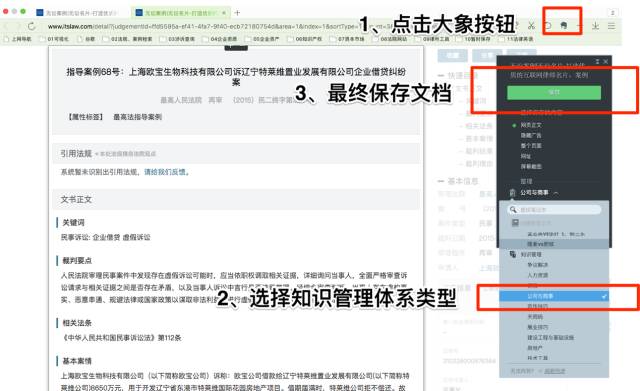Select the 屏幕截图 clip option
Image resolution: width=640 pixels, height=391 pixels.
click(531, 167)
